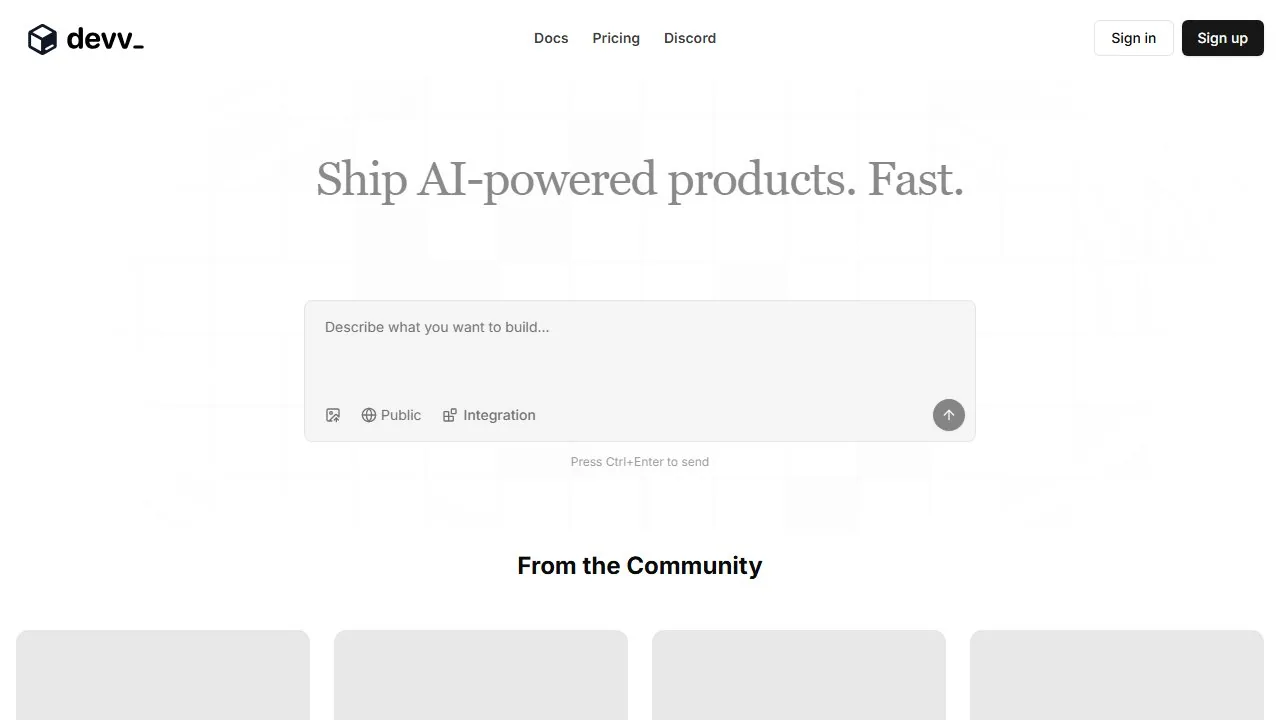The width and height of the screenshot is (1280, 720).
Task: Click the 'From the Community' heading
Action: (x=640, y=566)
